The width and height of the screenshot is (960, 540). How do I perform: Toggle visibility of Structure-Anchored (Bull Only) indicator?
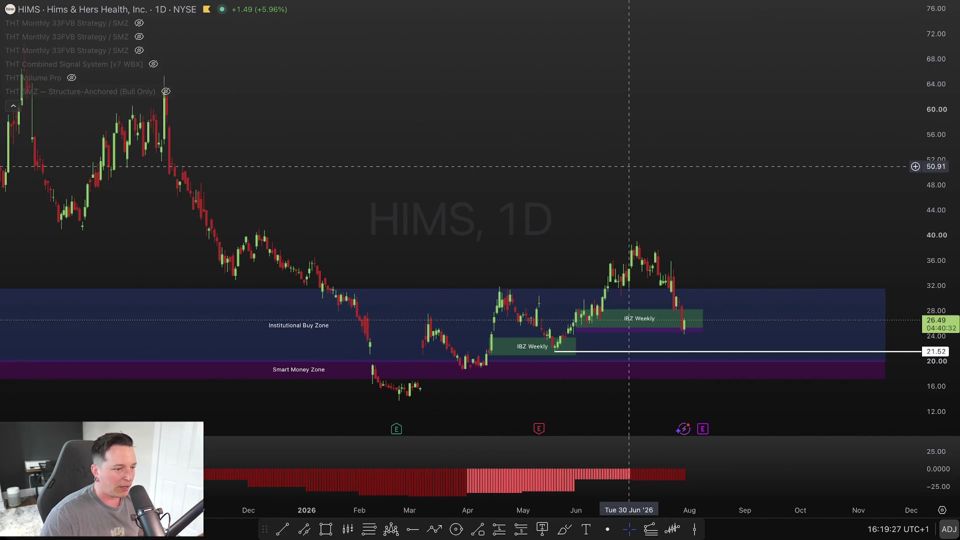click(165, 91)
